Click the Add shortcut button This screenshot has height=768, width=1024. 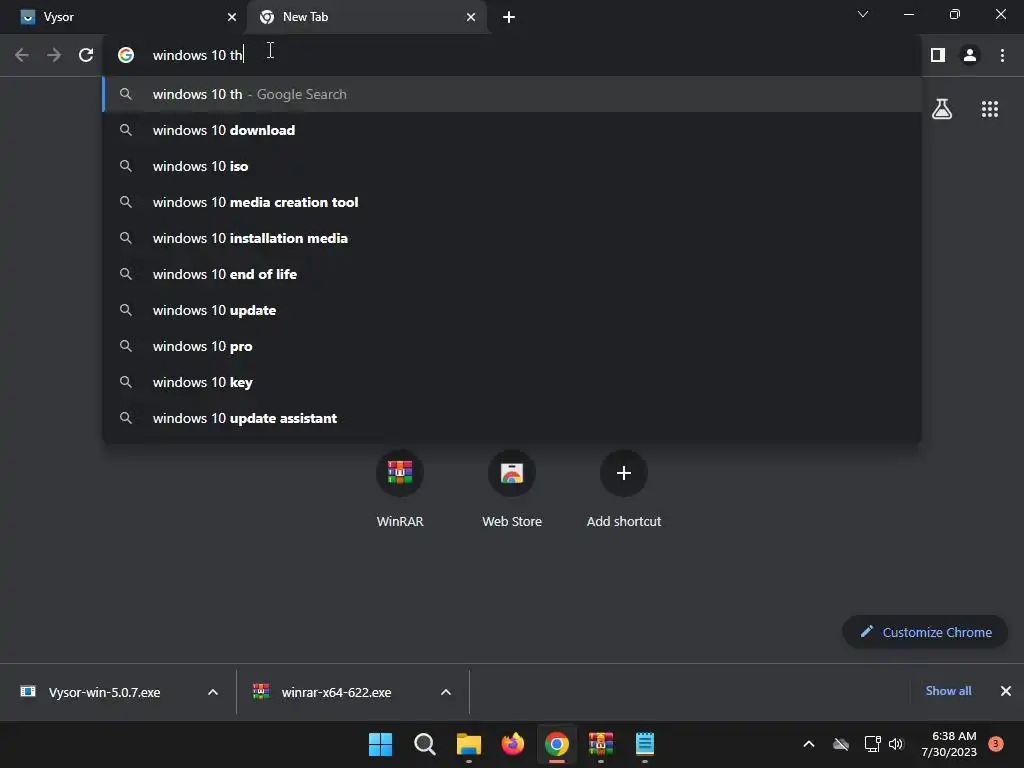click(624, 488)
